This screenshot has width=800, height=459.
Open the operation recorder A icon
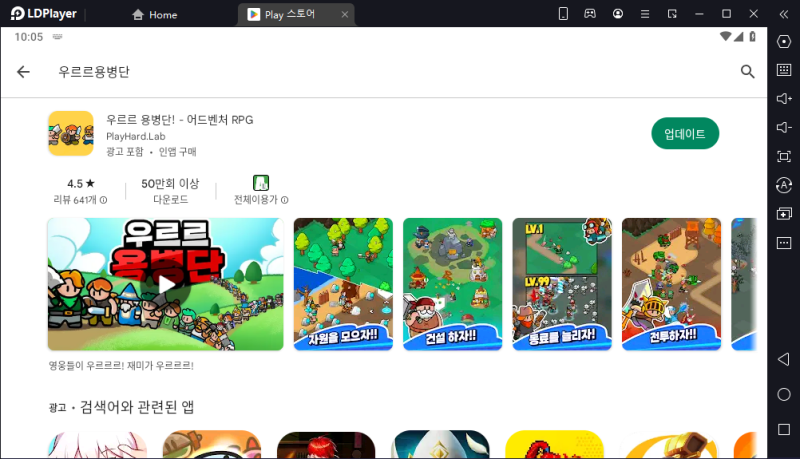pyautogui.click(x=784, y=185)
